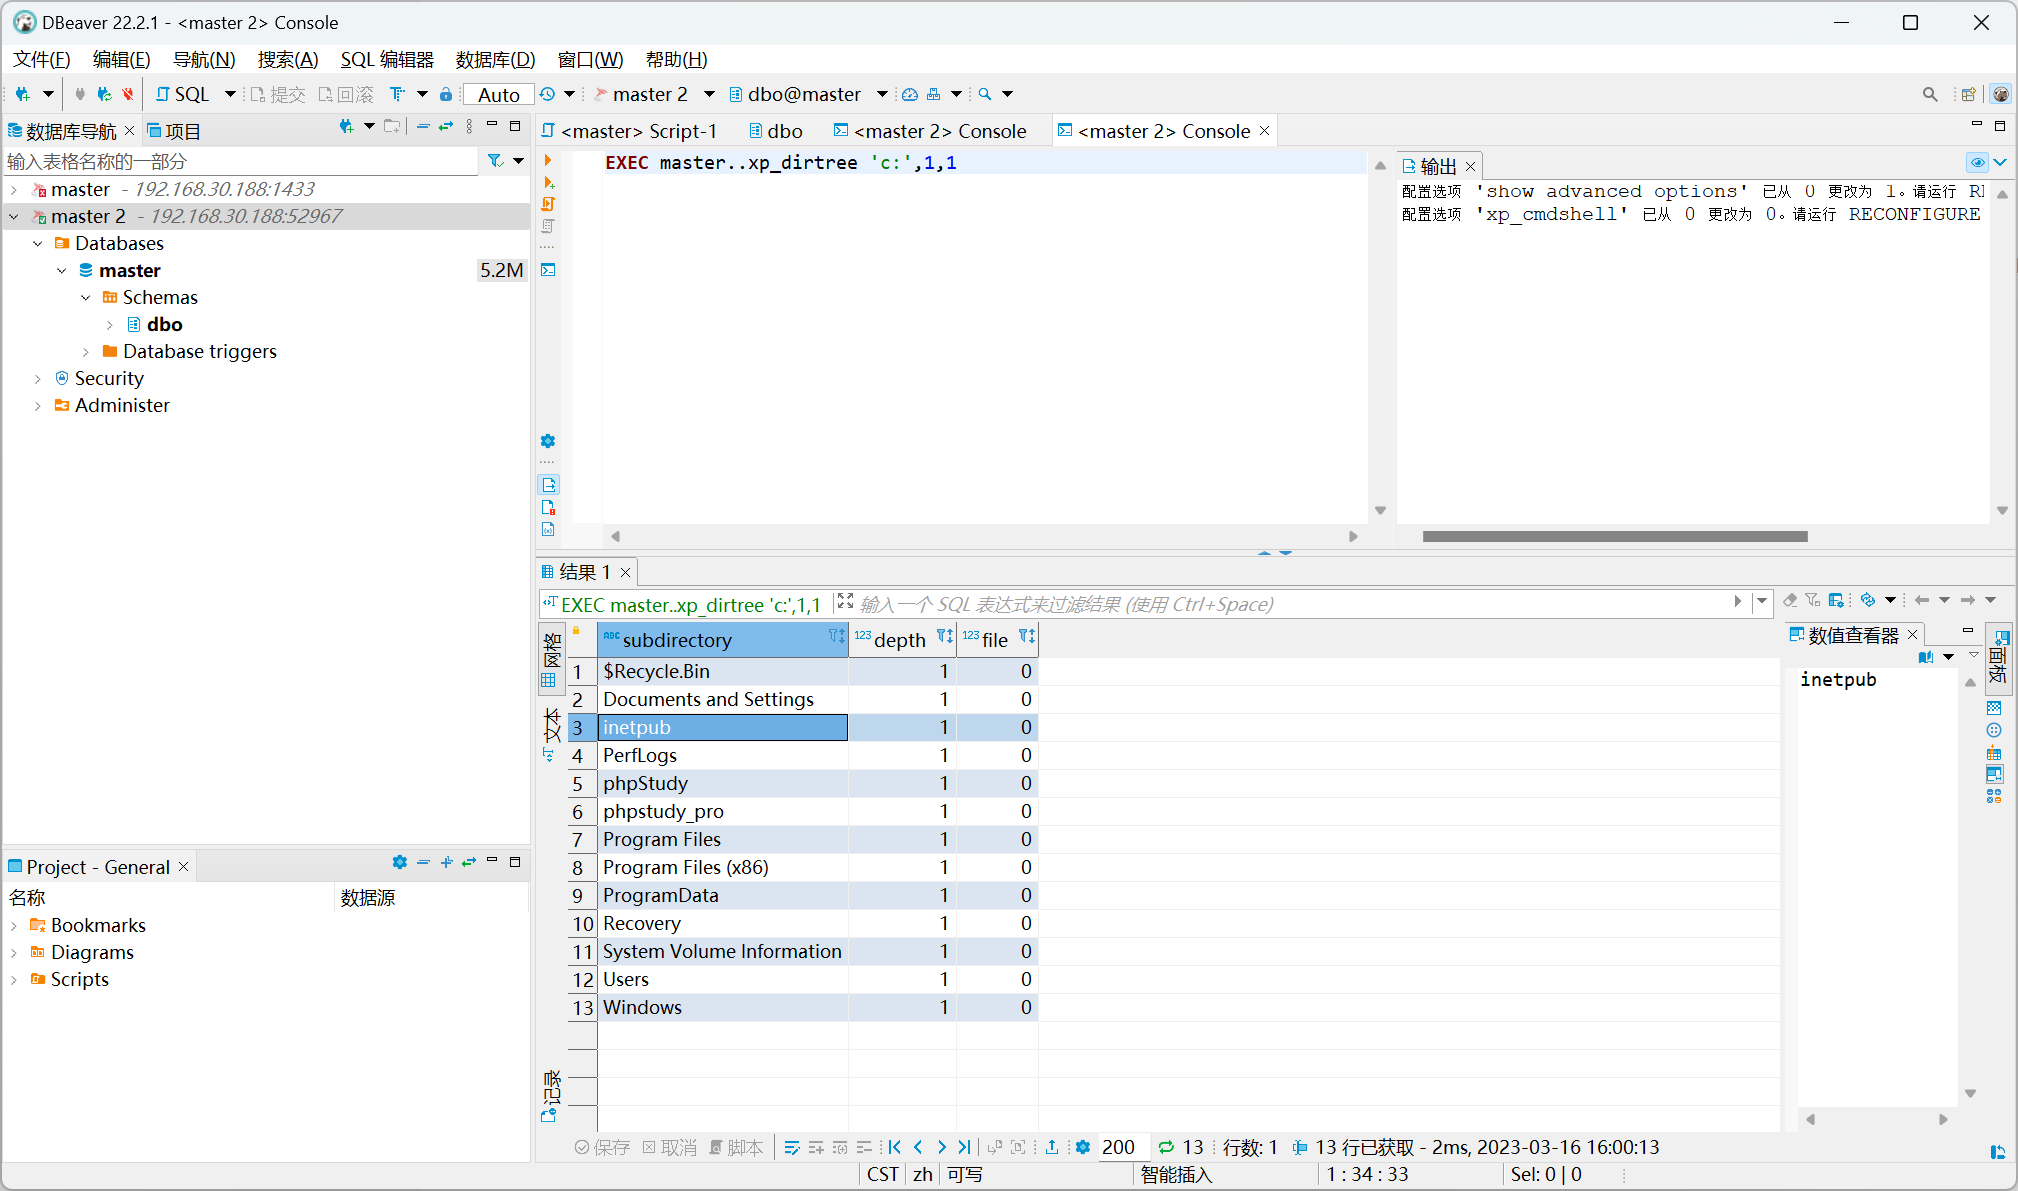Click editor settings gear in left gutter
Viewport: 2018px width, 1191px height.
click(x=548, y=441)
